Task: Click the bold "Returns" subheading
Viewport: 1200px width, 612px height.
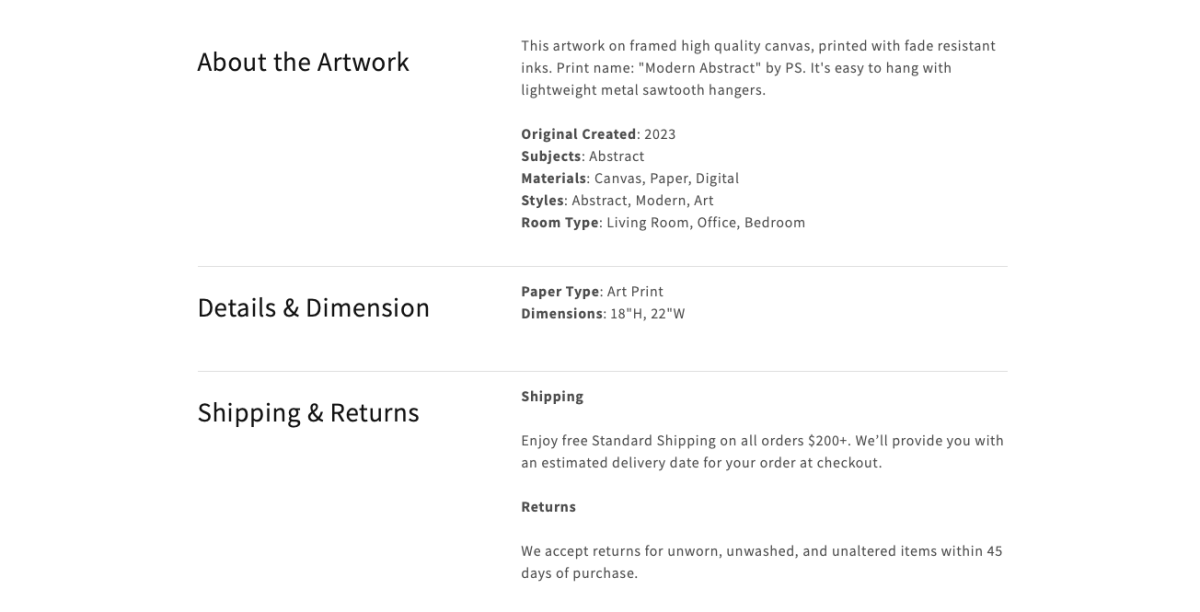Action: pyautogui.click(x=548, y=507)
